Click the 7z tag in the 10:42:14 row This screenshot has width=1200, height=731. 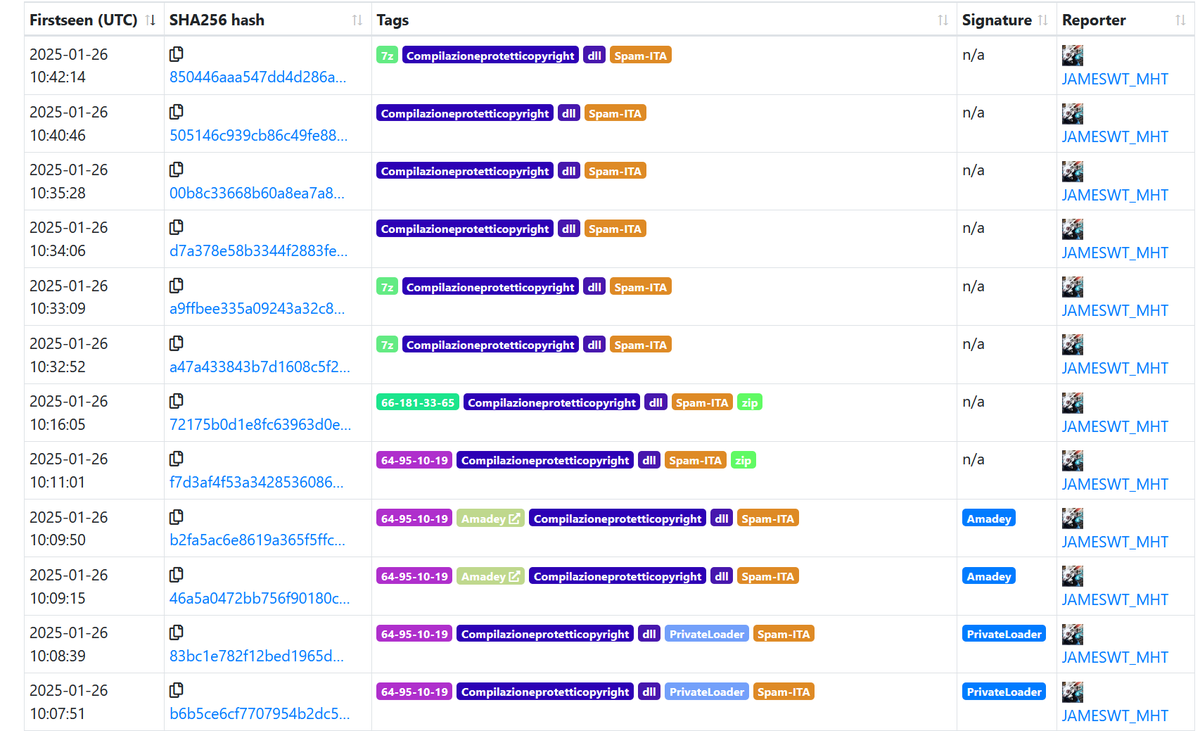coord(387,56)
